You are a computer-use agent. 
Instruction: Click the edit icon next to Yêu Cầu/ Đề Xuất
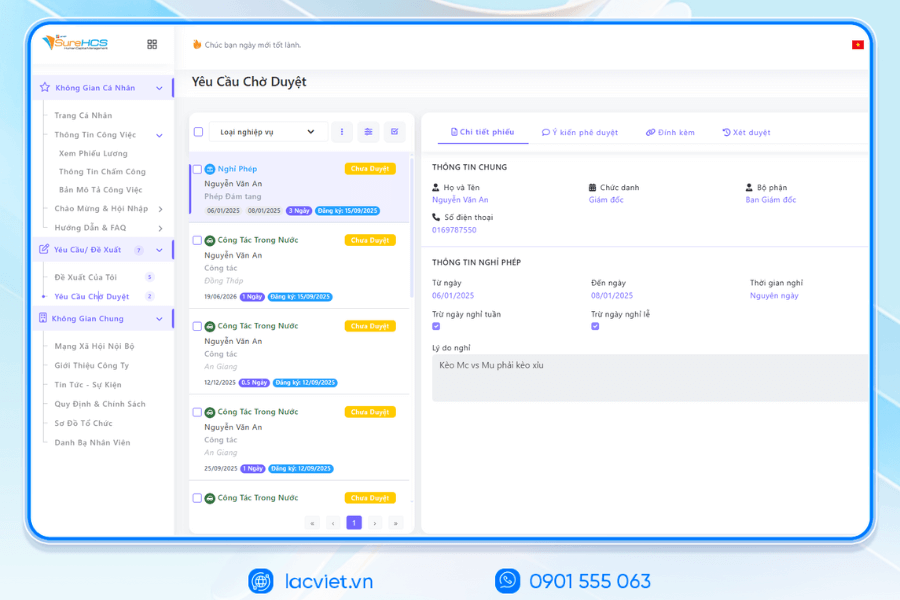point(44,249)
